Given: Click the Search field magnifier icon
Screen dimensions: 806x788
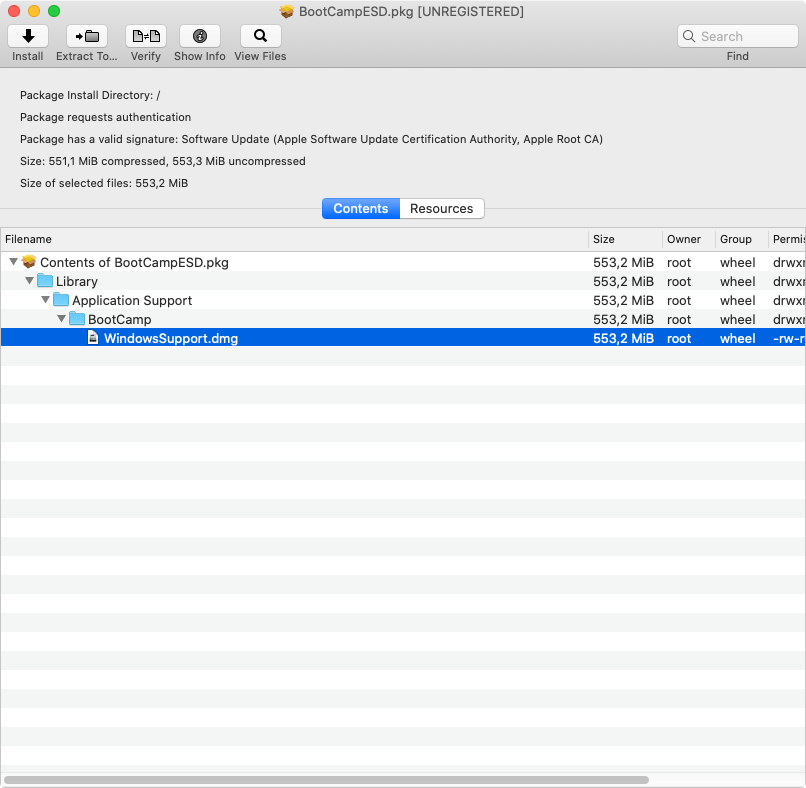Looking at the screenshot, I should coord(689,36).
